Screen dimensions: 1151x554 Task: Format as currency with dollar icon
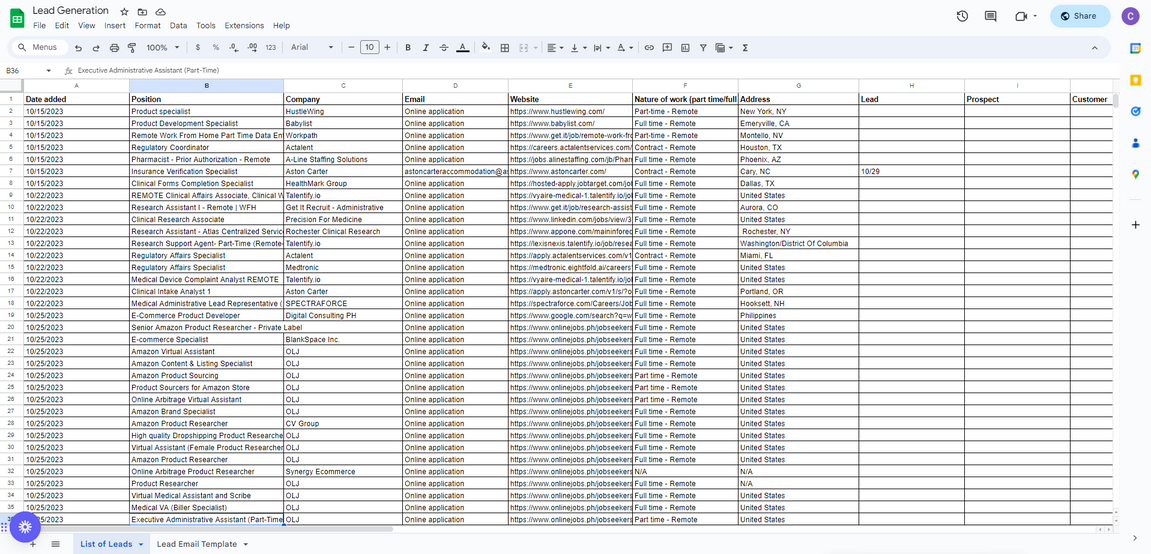pyautogui.click(x=197, y=48)
